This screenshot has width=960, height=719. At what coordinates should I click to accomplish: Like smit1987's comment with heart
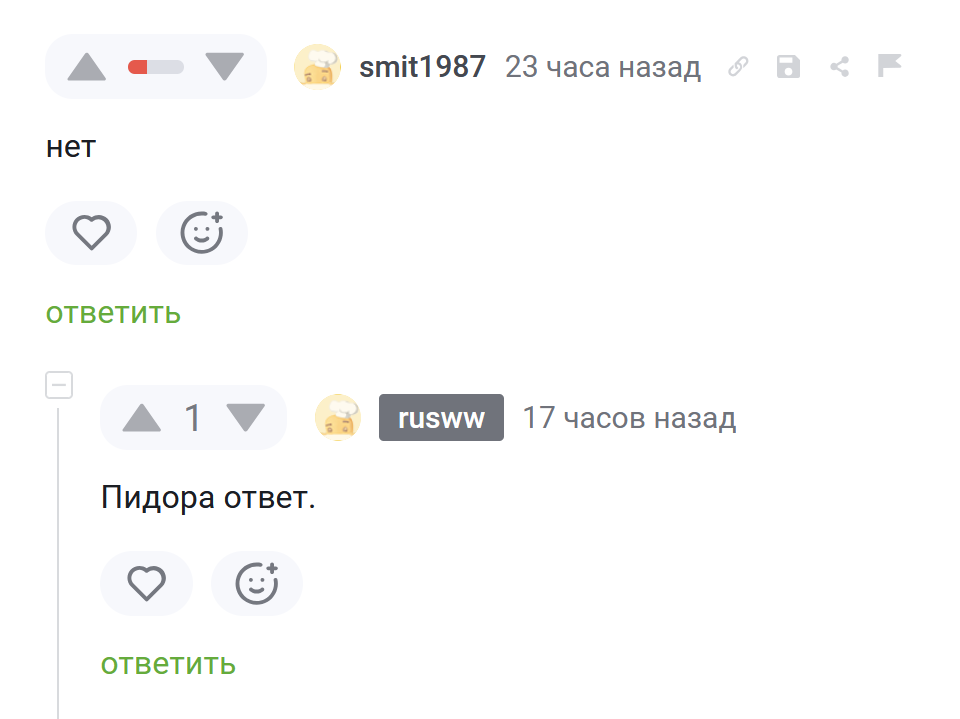point(91,233)
